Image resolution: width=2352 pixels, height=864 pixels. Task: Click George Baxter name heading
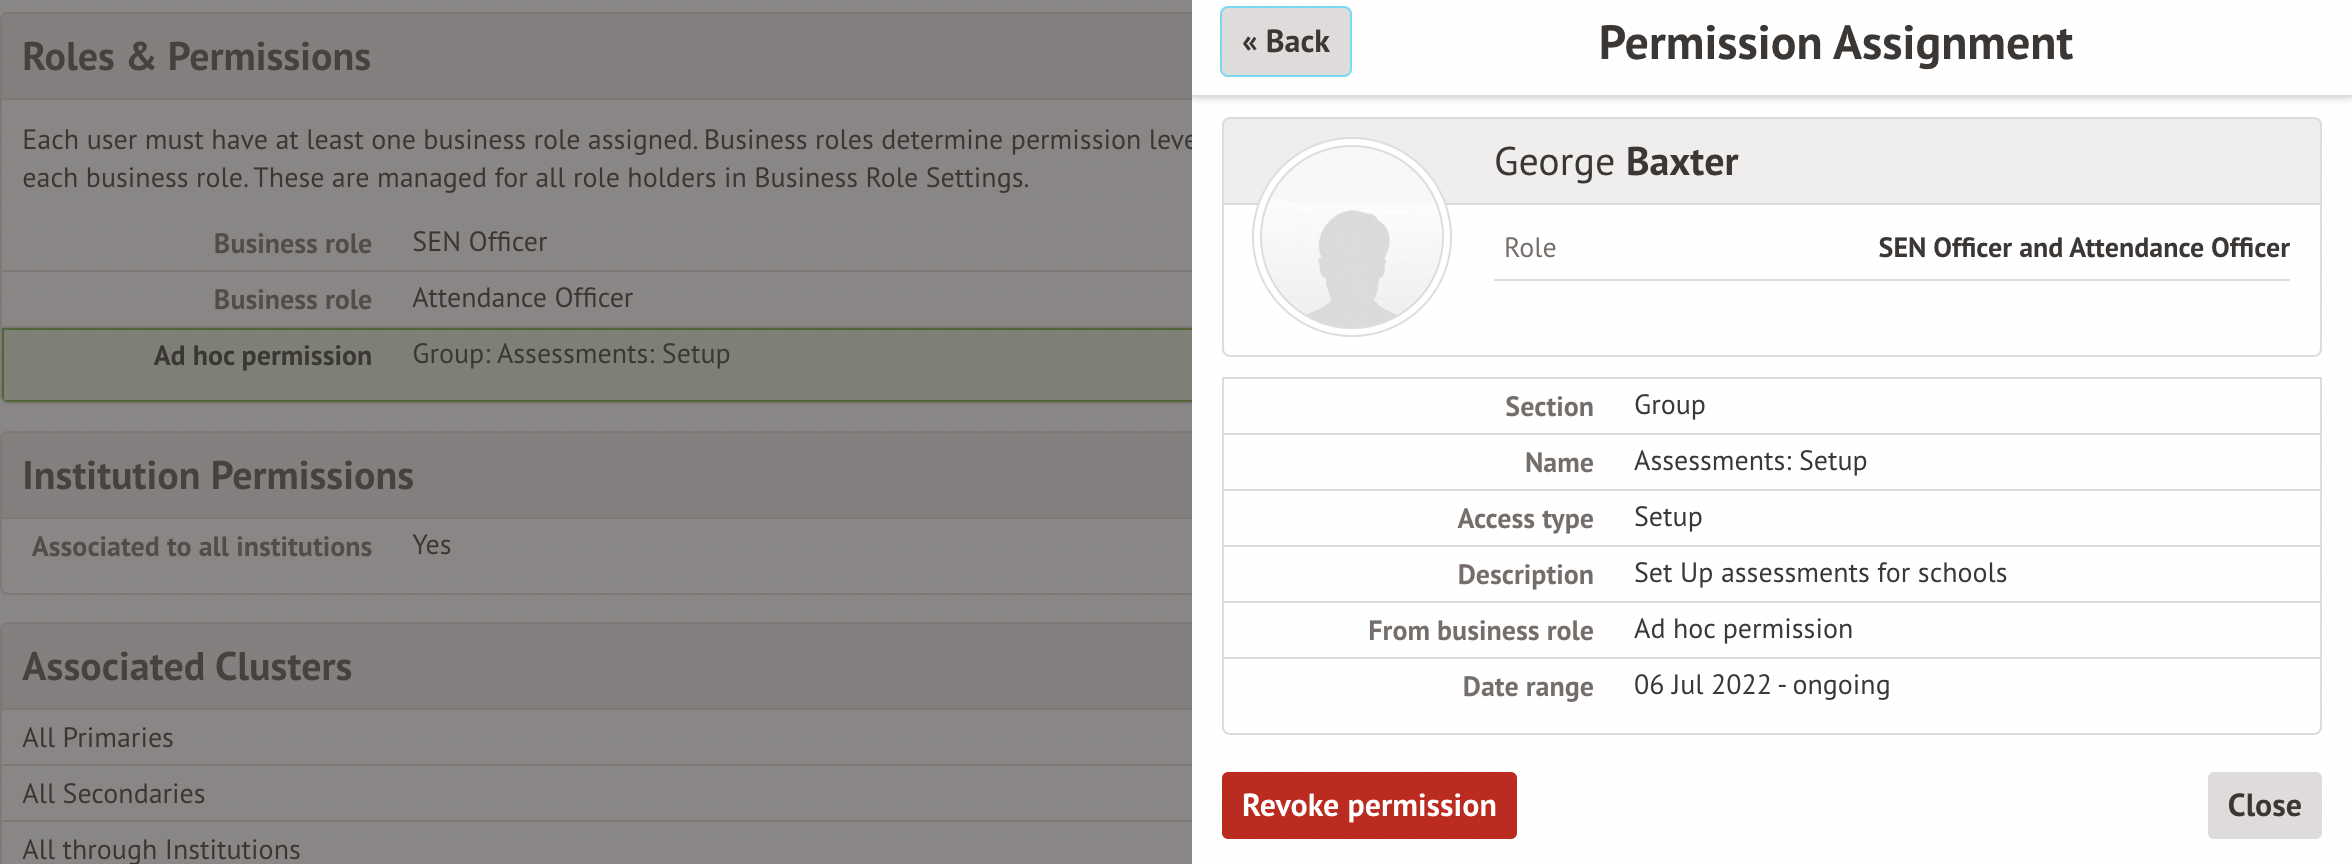(x=1615, y=162)
